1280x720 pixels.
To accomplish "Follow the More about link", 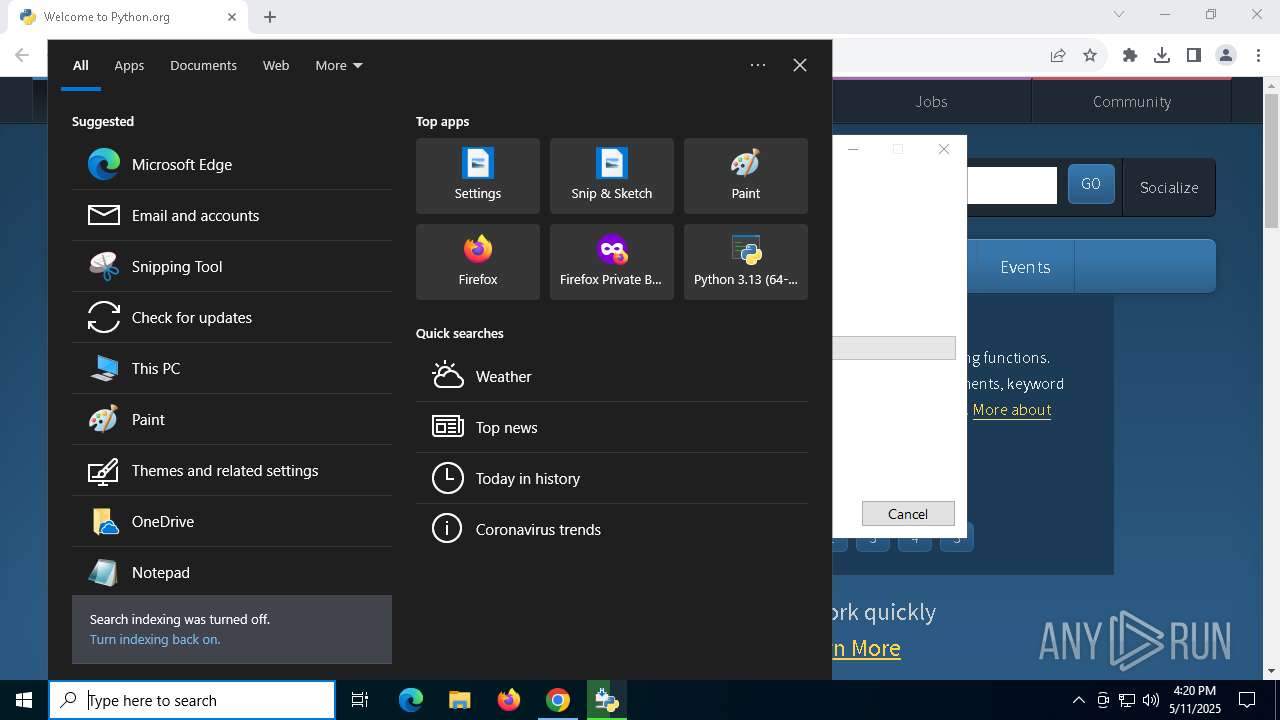I will (x=1012, y=409).
